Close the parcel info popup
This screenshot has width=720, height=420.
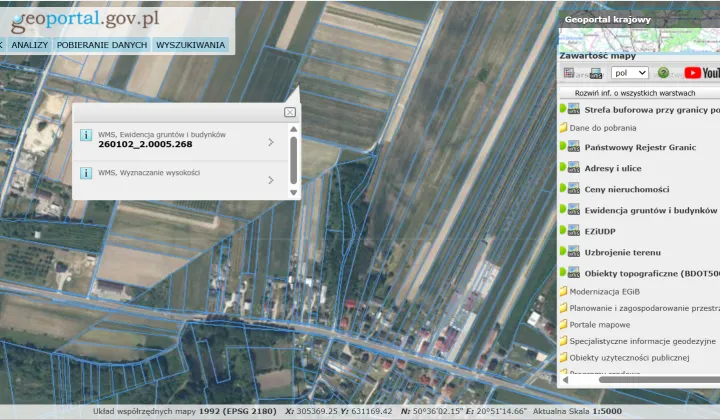290,112
